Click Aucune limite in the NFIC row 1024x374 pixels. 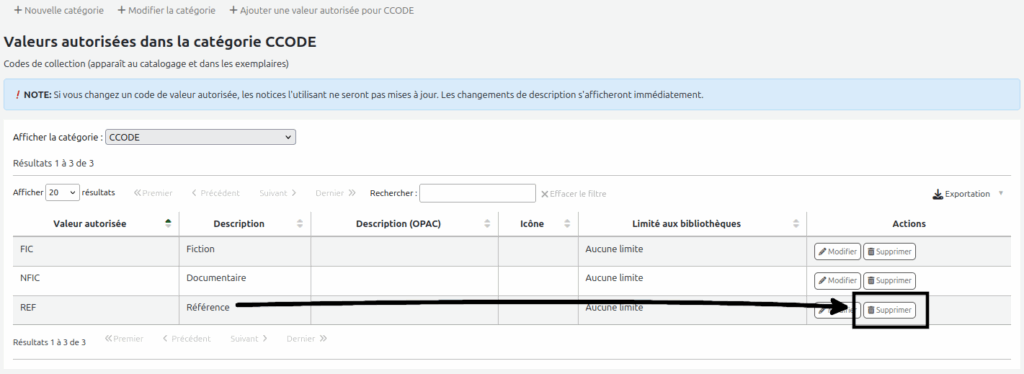pos(614,278)
